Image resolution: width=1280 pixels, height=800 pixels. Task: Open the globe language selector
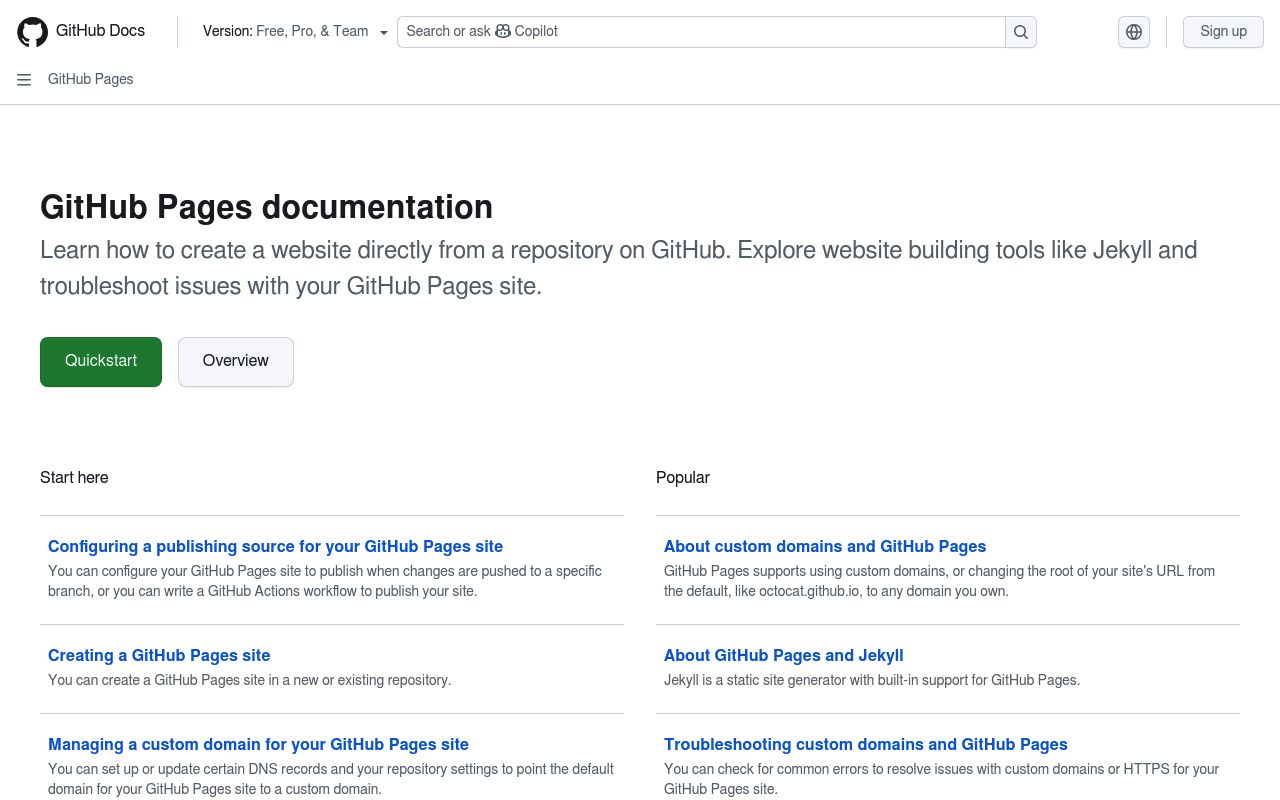1133,32
